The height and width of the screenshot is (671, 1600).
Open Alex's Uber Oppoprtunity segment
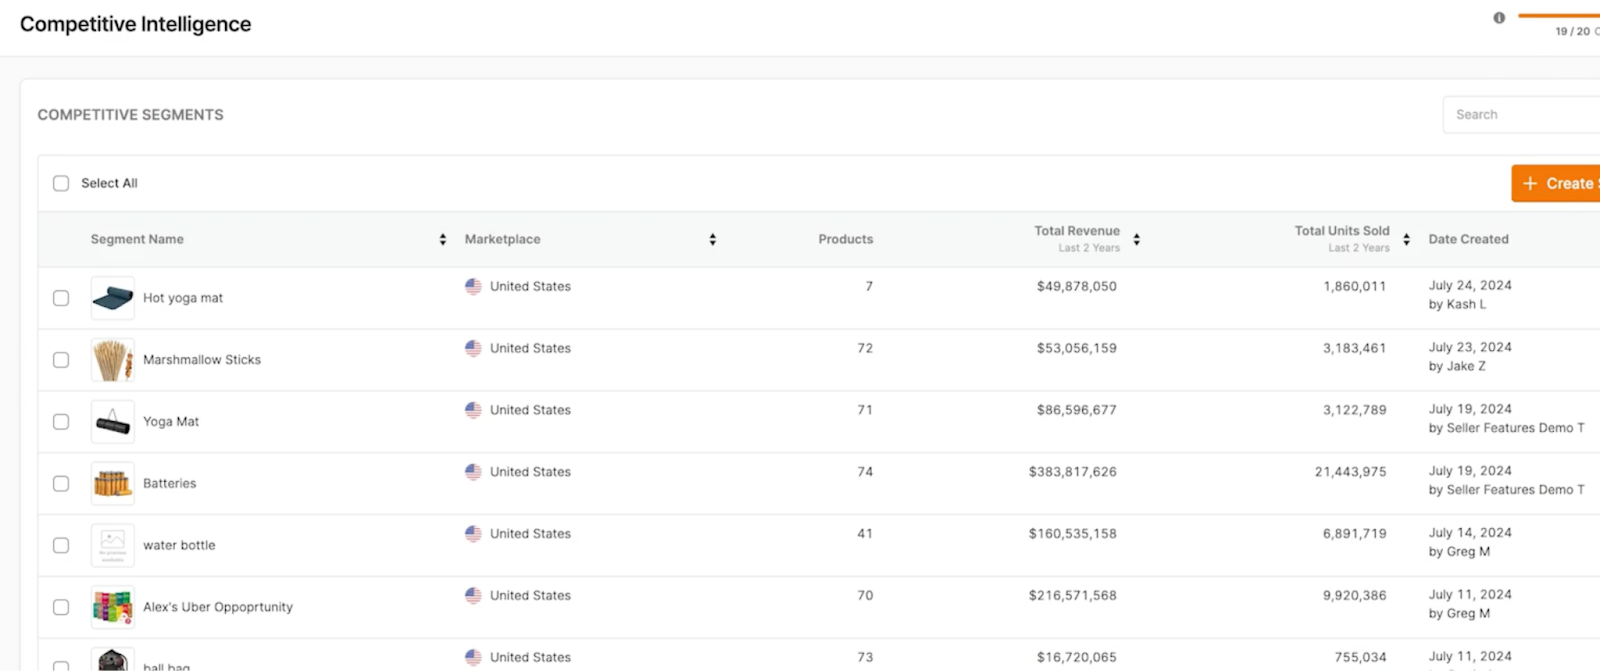point(218,607)
